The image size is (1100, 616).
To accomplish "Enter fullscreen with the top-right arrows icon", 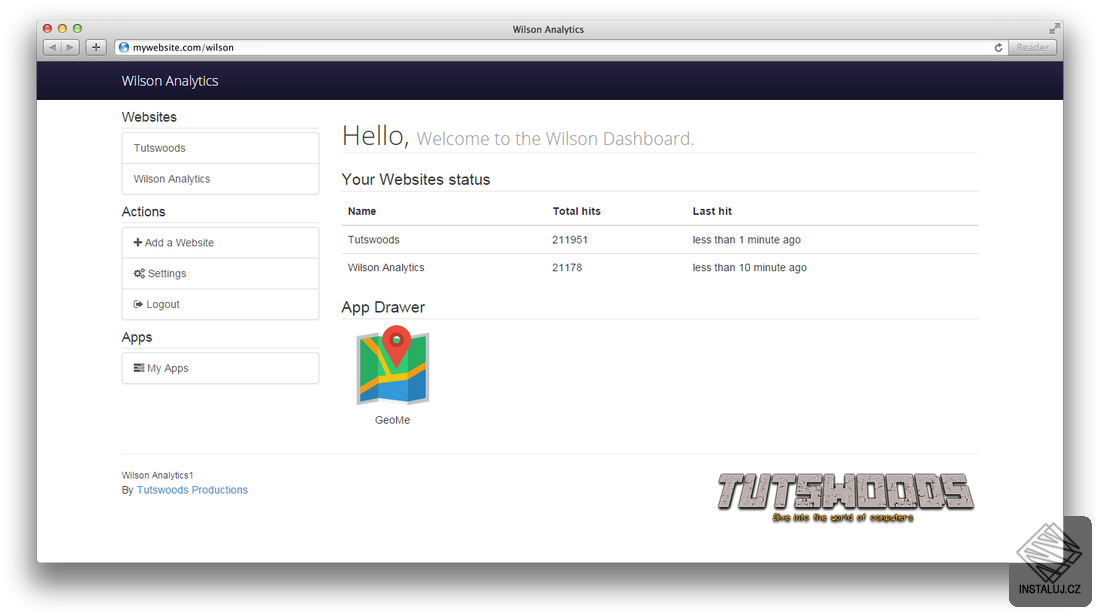I will tap(1054, 28).
